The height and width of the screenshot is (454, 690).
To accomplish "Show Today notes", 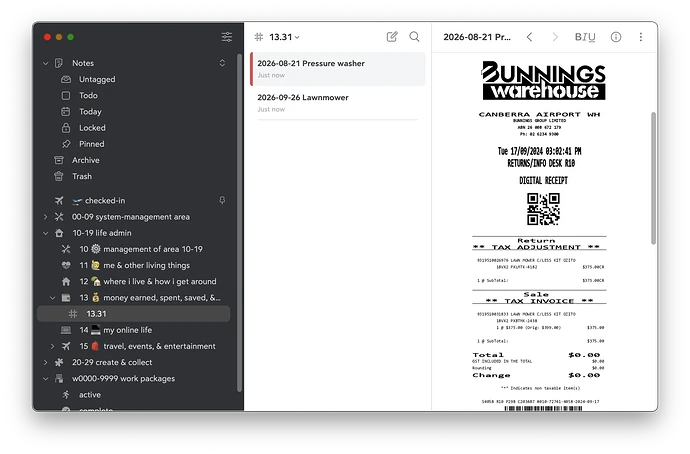I will coord(90,112).
